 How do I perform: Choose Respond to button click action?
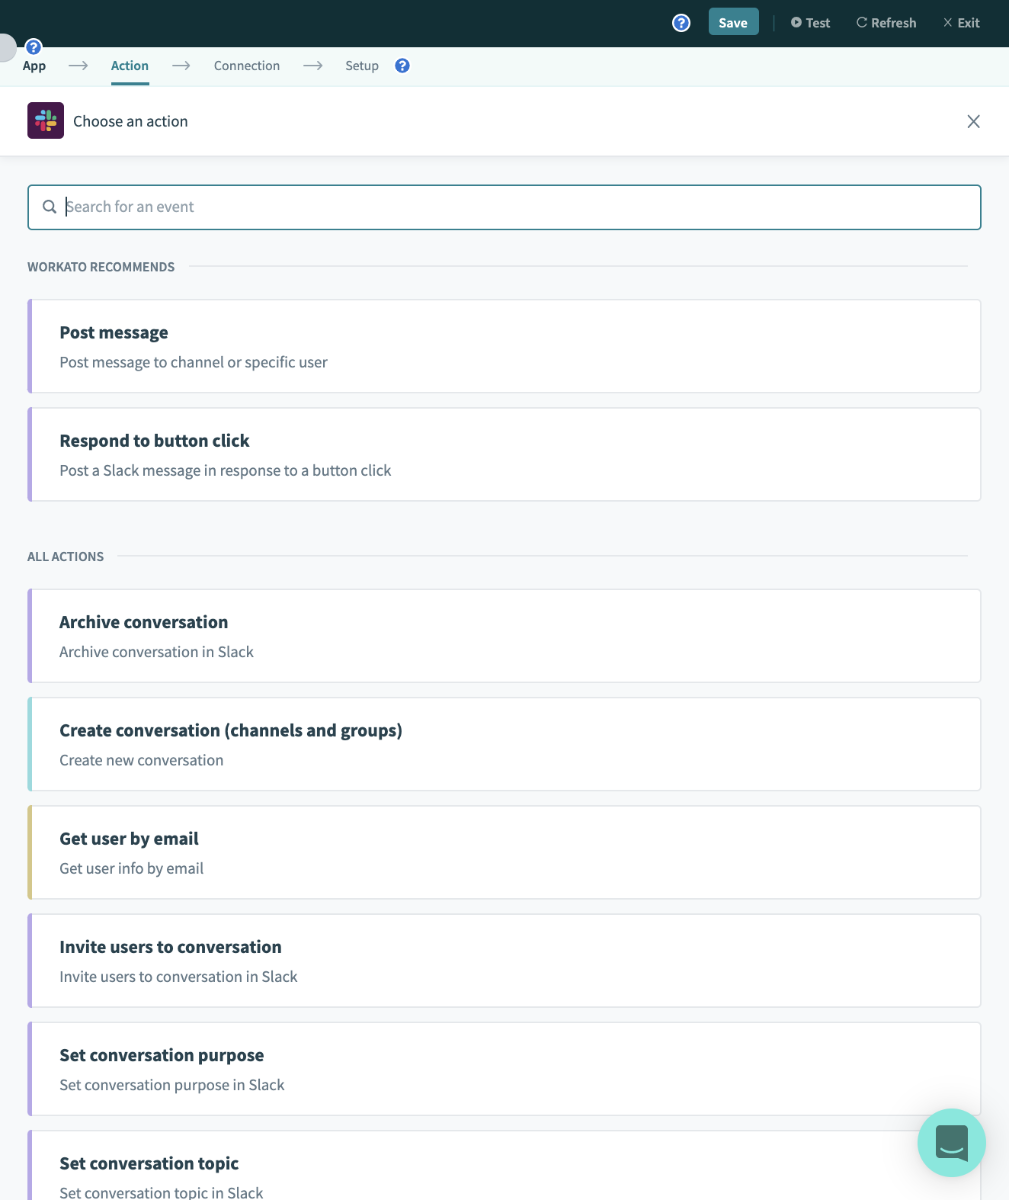504,454
